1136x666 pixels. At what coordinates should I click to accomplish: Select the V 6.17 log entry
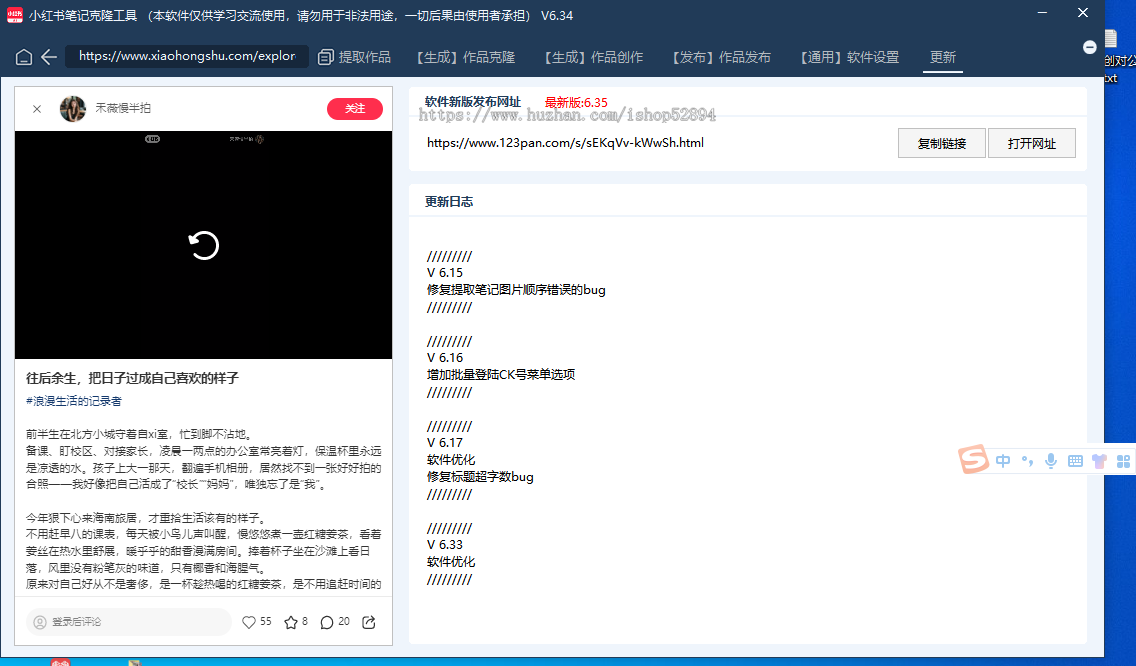click(445, 442)
